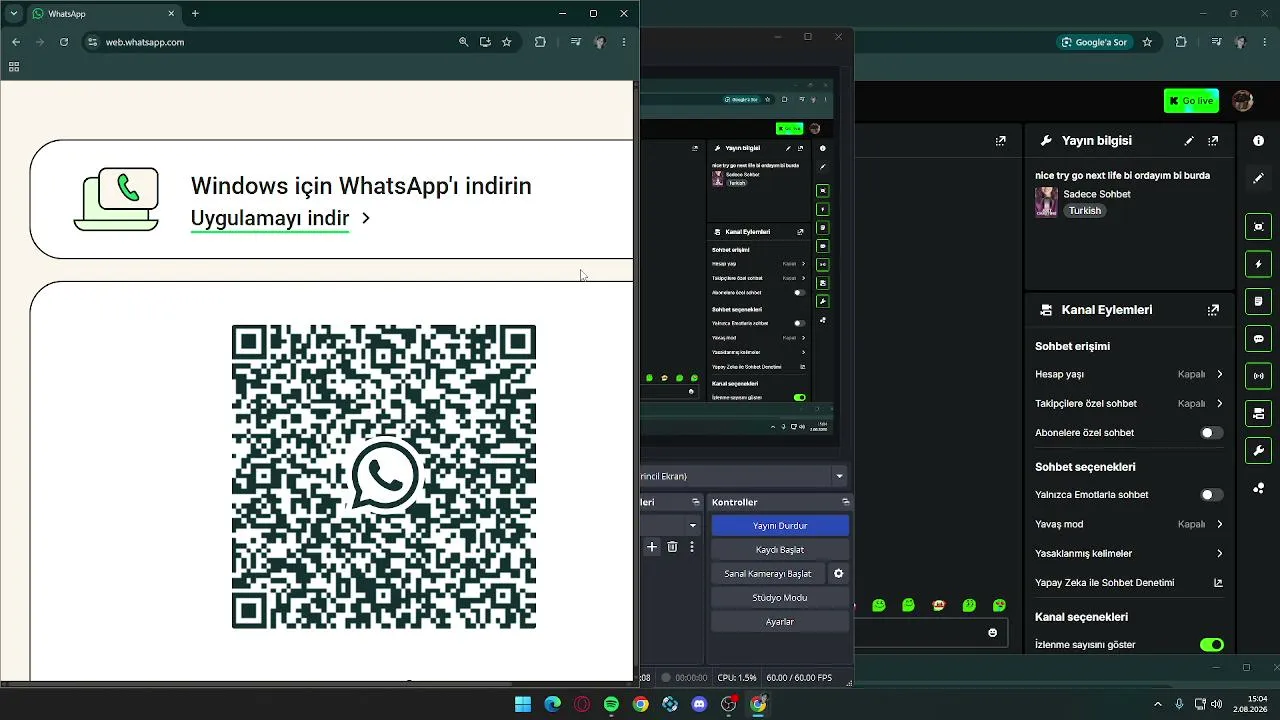Image resolution: width=1280 pixels, height=720 pixels.
Task: Click the 60.00 / 60.00 FPS readout
Action: click(x=799, y=678)
